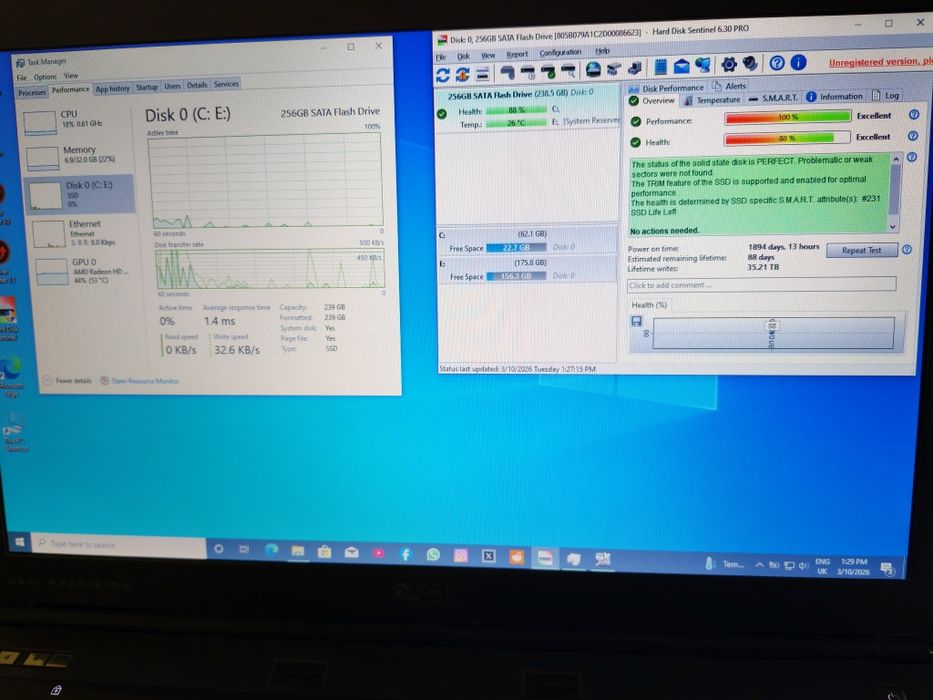Open Configuration menu in Hard Disk Sentinel
This screenshot has width=933, height=700.
tap(560, 52)
